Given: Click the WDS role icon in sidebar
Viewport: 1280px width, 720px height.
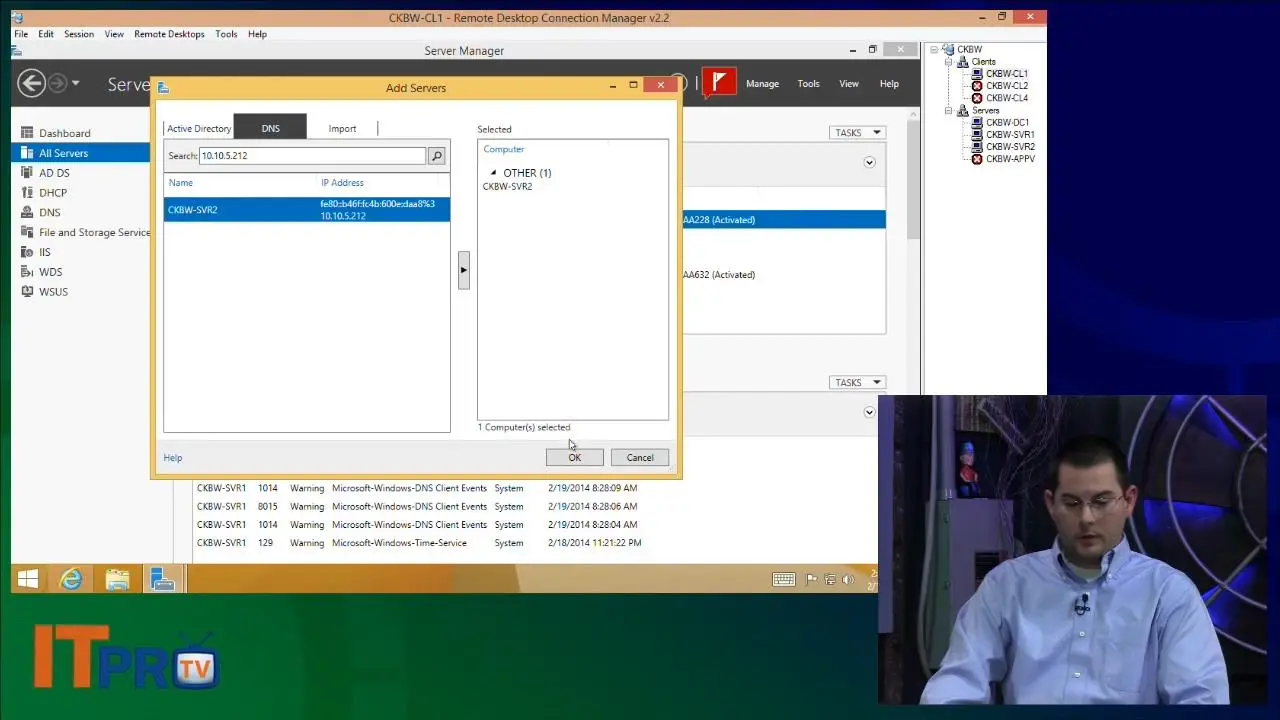Looking at the screenshot, I should [x=27, y=272].
